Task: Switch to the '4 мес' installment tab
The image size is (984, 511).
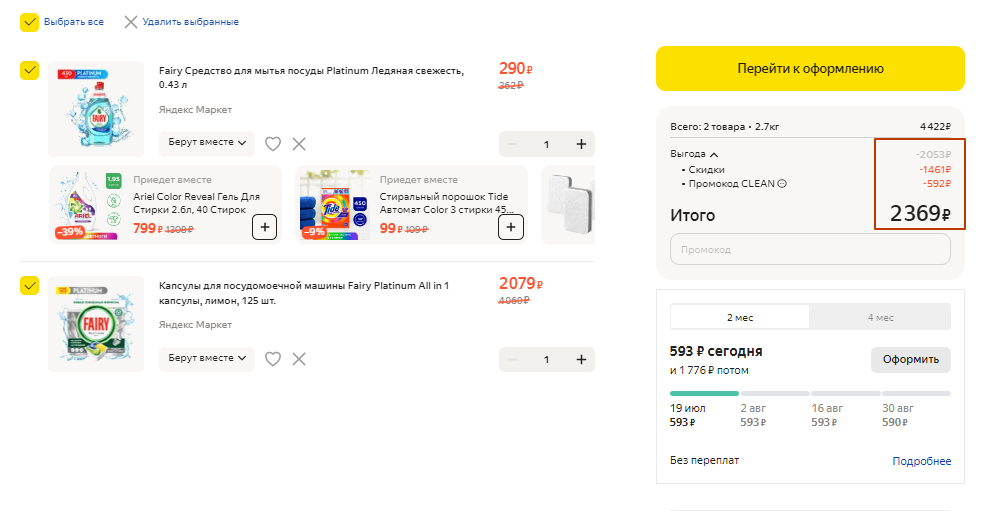Action: pos(880,317)
